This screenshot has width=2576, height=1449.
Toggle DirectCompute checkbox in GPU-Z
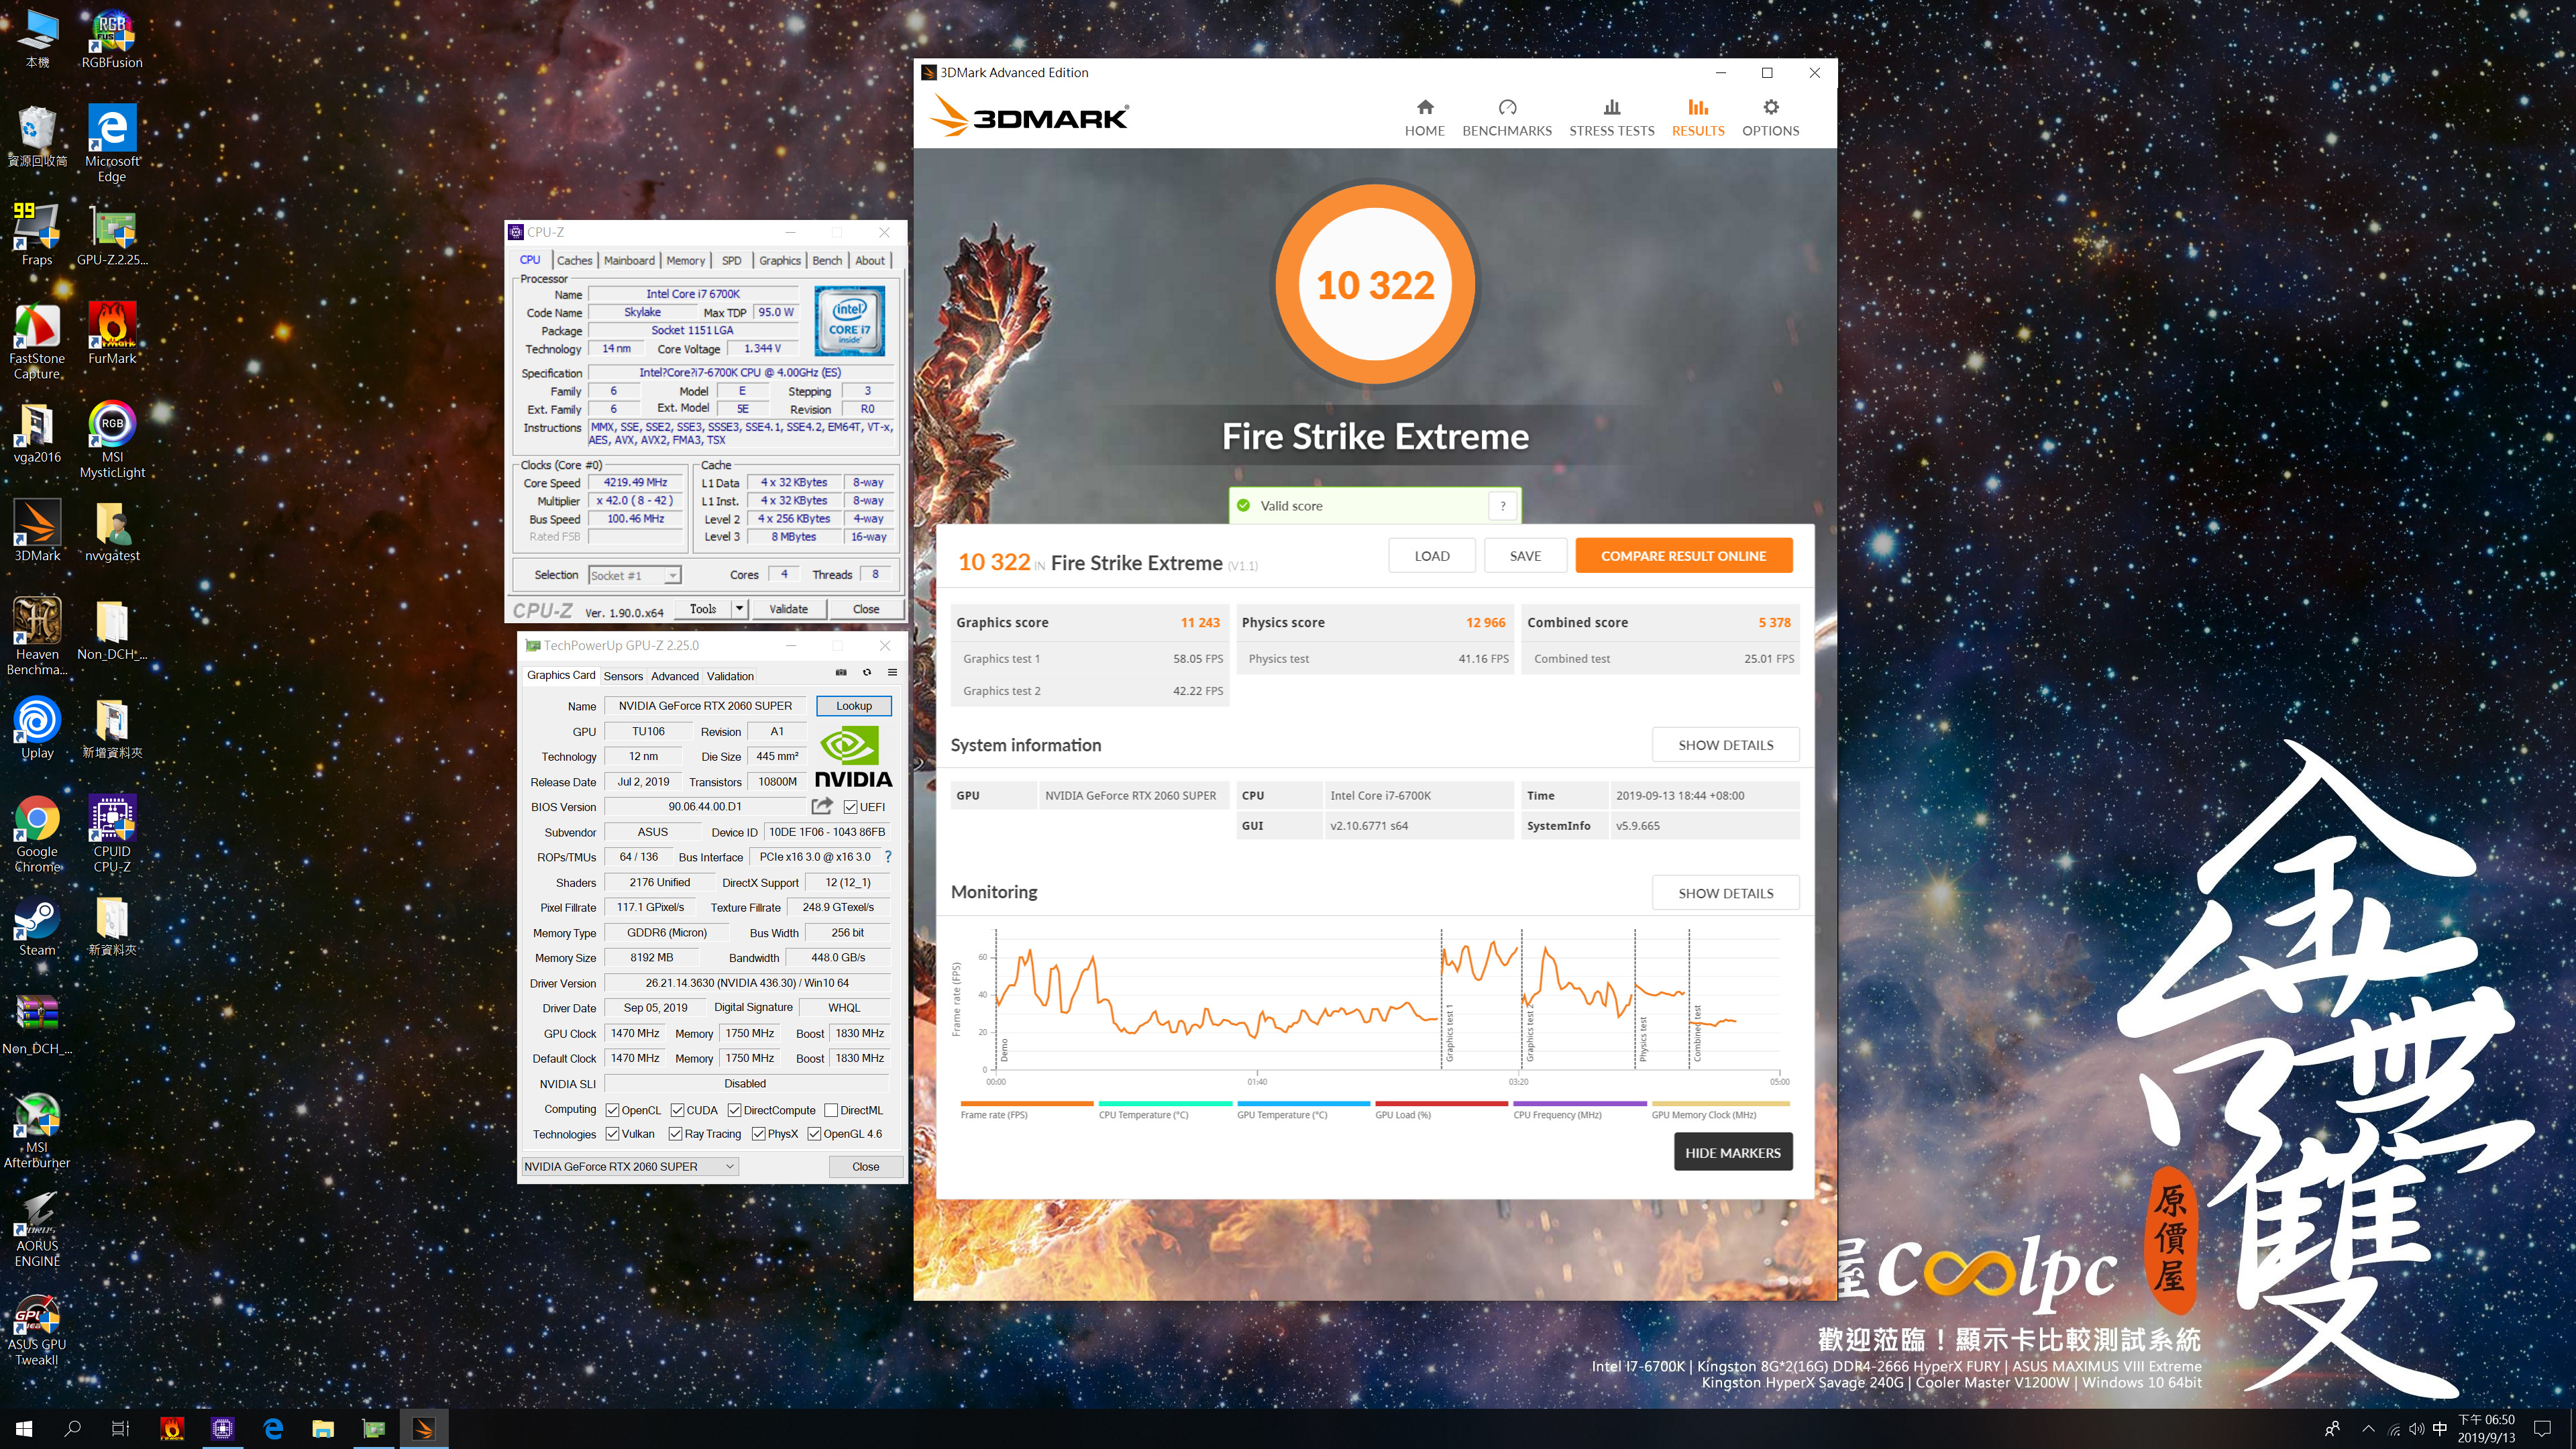pyautogui.click(x=734, y=1110)
